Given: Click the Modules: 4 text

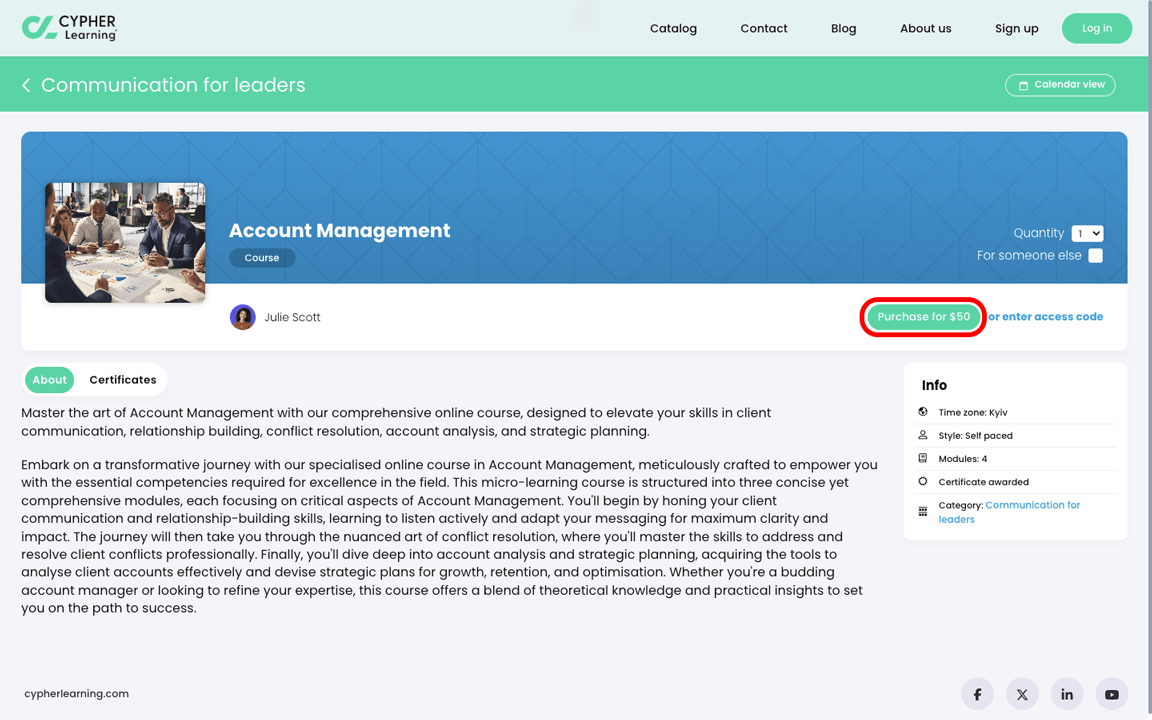Looking at the screenshot, I should 962,458.
